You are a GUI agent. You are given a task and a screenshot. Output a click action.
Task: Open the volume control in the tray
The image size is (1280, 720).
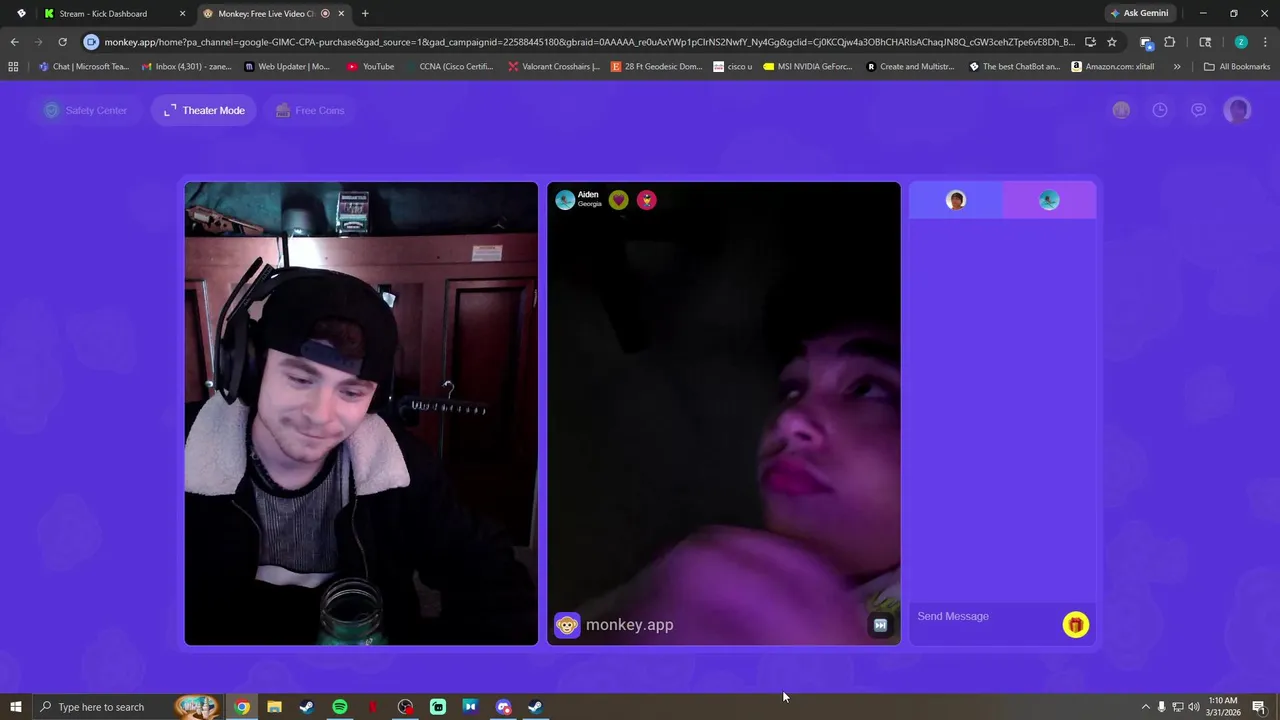pyautogui.click(x=1194, y=707)
